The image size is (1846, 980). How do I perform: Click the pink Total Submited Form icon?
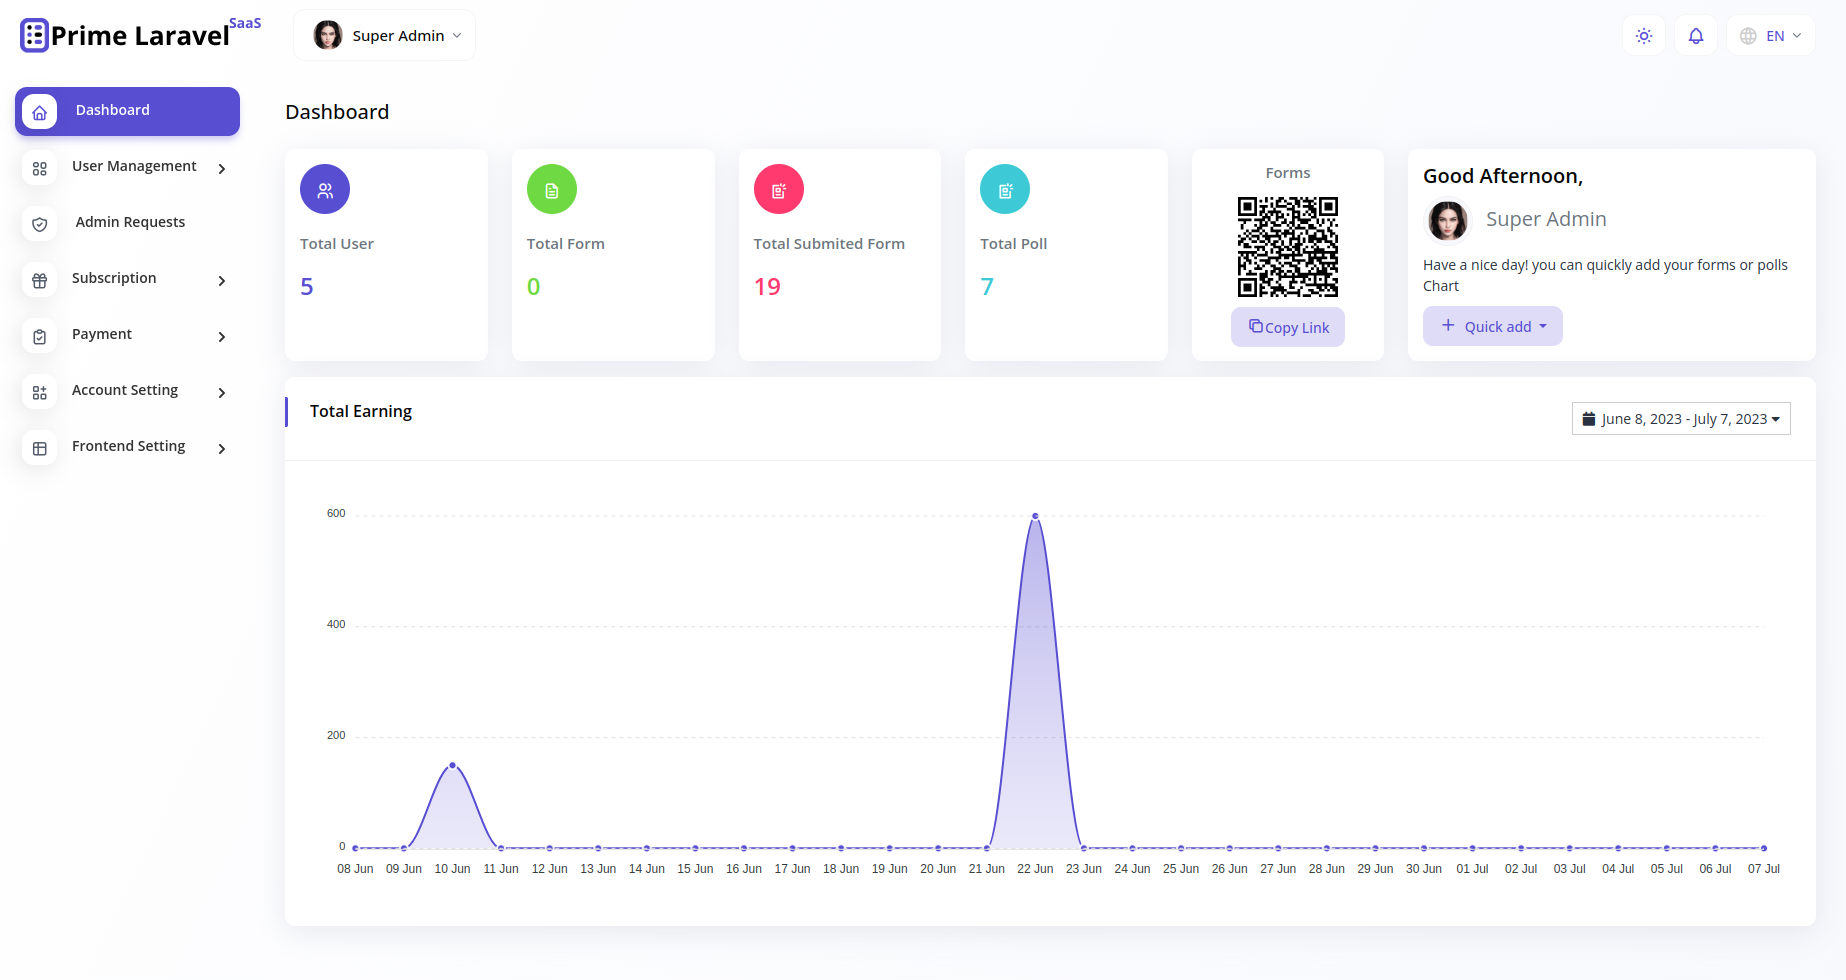[779, 190]
